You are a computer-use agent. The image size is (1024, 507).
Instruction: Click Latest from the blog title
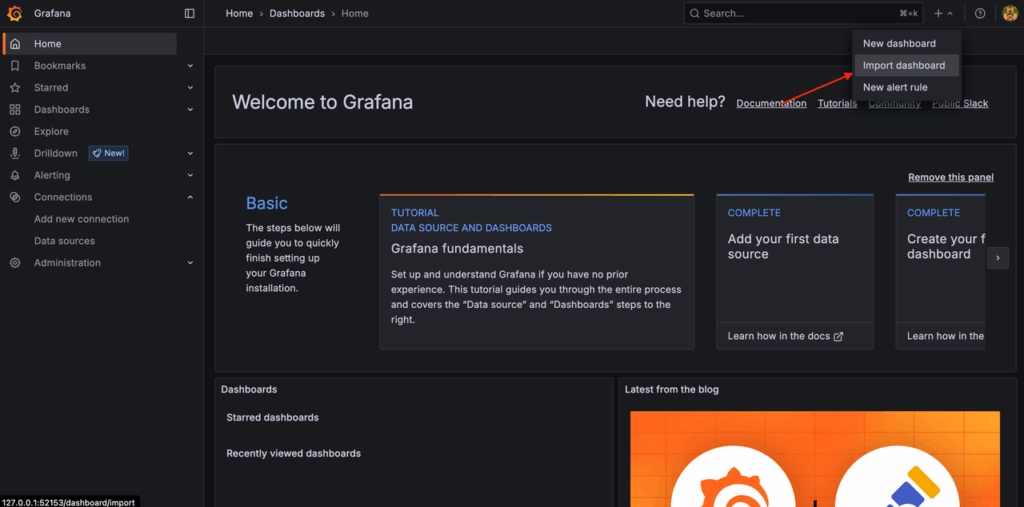(x=671, y=389)
